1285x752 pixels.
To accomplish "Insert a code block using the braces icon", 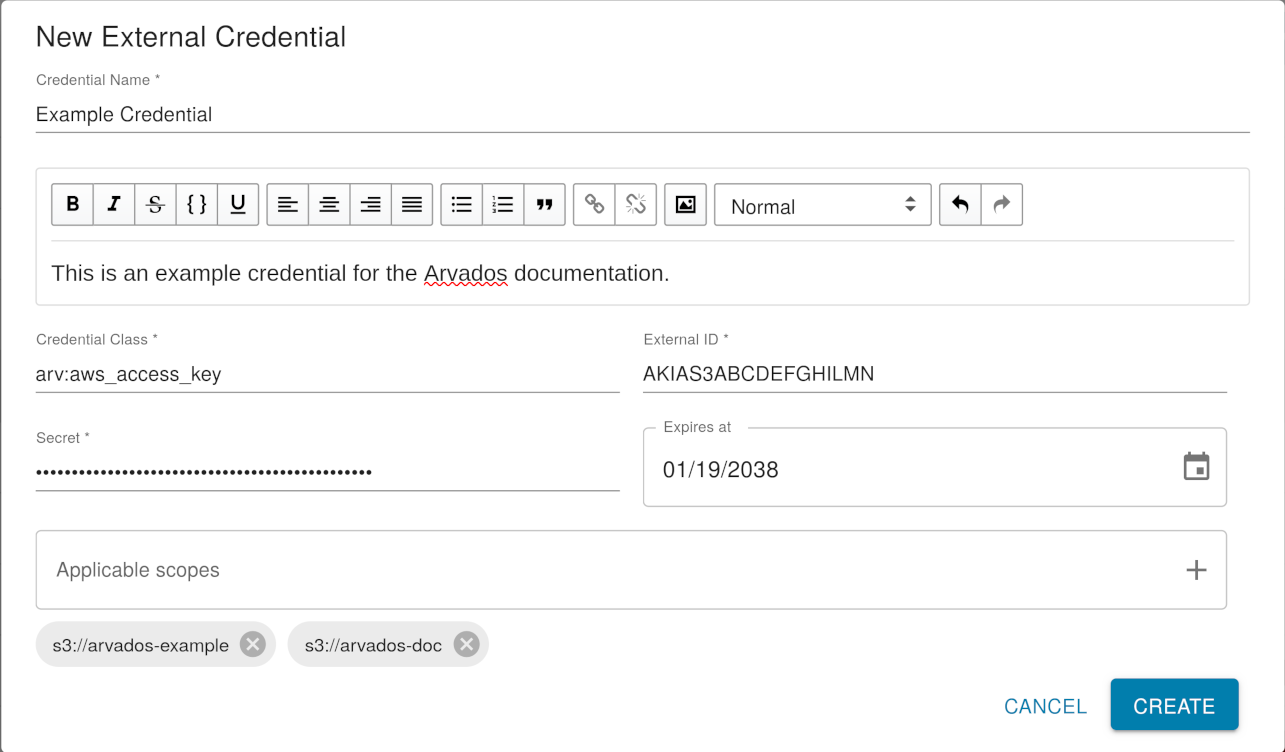I will [x=196, y=204].
